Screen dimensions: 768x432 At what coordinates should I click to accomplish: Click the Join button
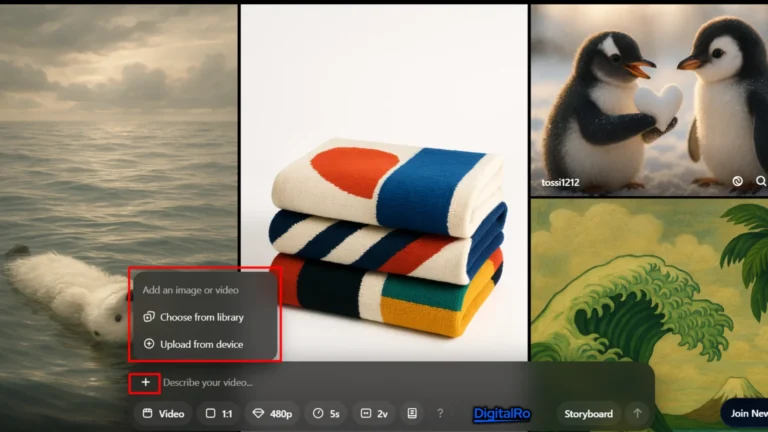pos(744,413)
